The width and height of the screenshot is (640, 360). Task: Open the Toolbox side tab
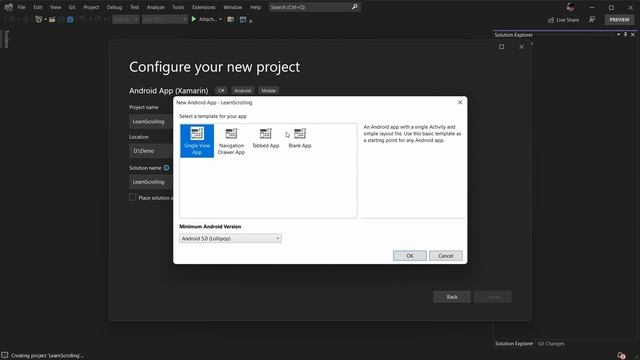6,39
